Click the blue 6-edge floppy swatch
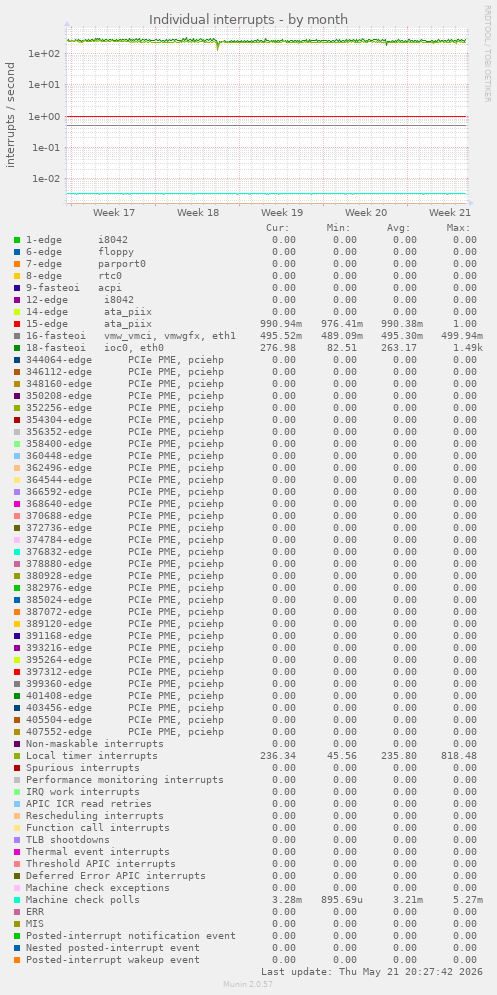The image size is (497, 995). pyautogui.click(x=17, y=252)
